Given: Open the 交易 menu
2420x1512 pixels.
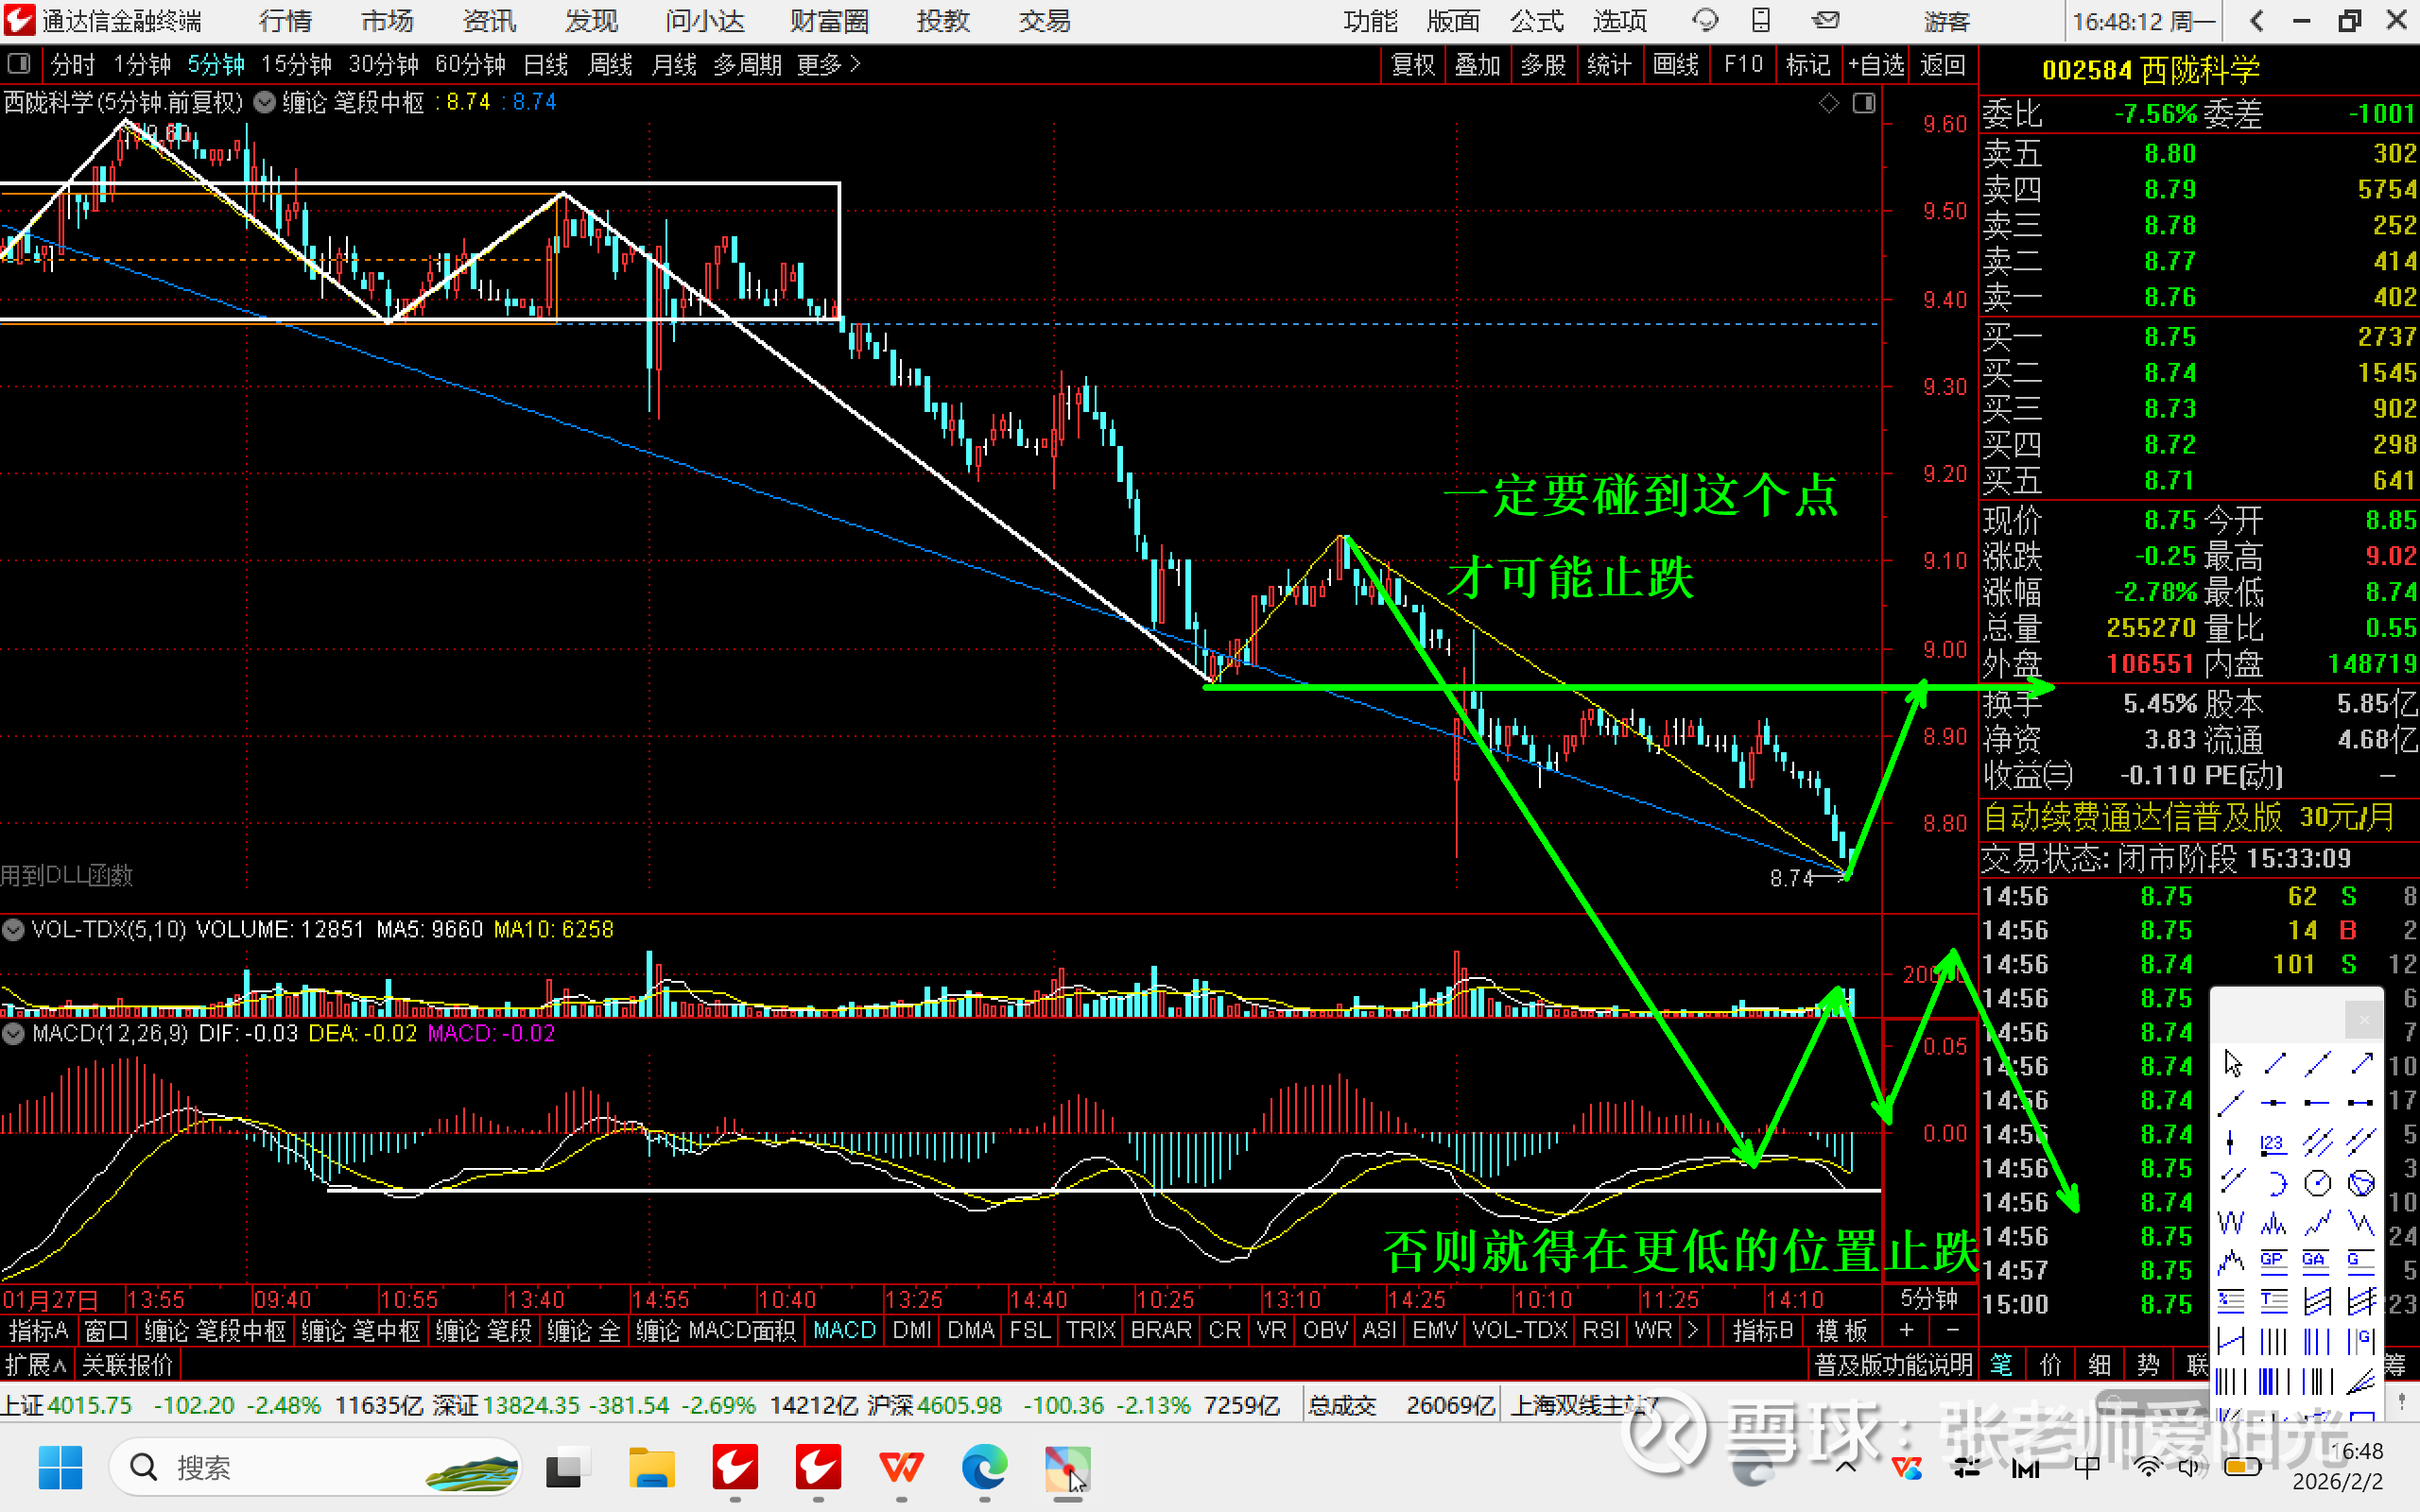Looking at the screenshot, I should [x=1044, y=21].
